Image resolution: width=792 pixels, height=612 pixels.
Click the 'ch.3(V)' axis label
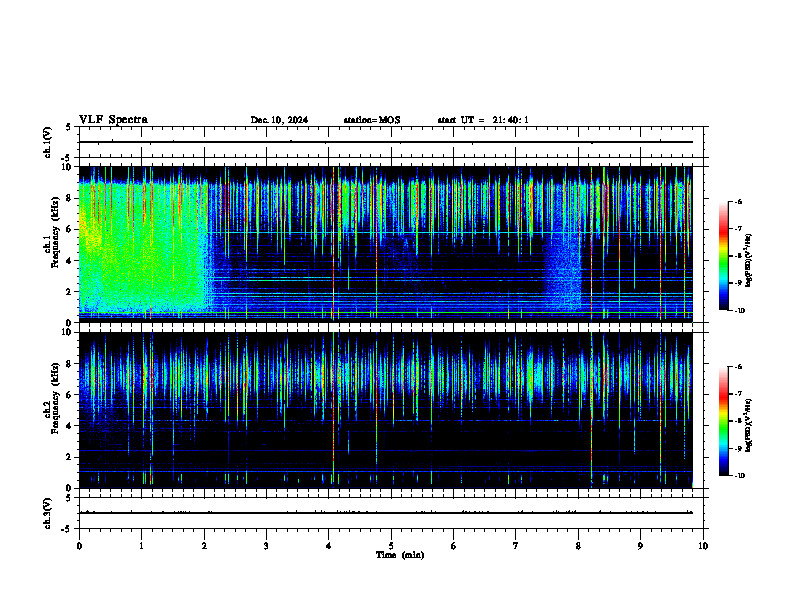tap(48, 514)
